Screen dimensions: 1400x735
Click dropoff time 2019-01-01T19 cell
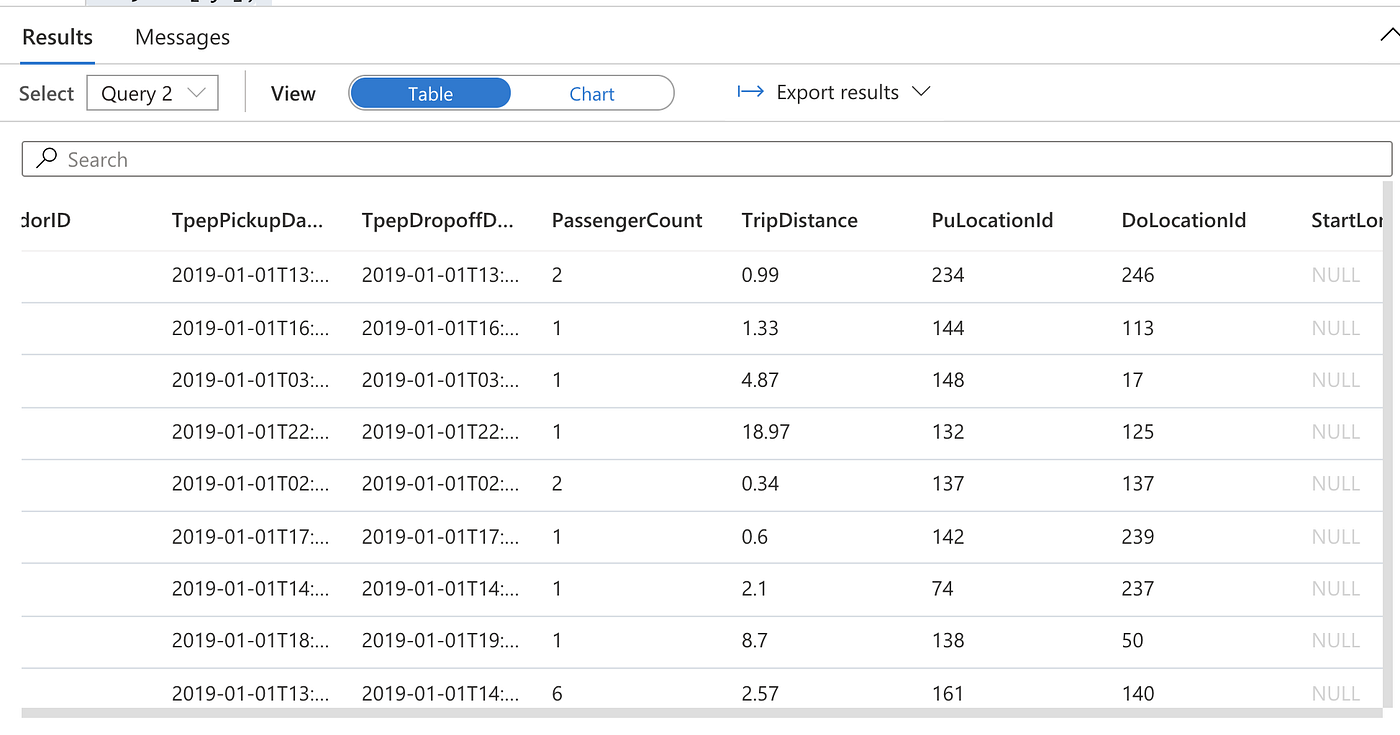coord(441,641)
